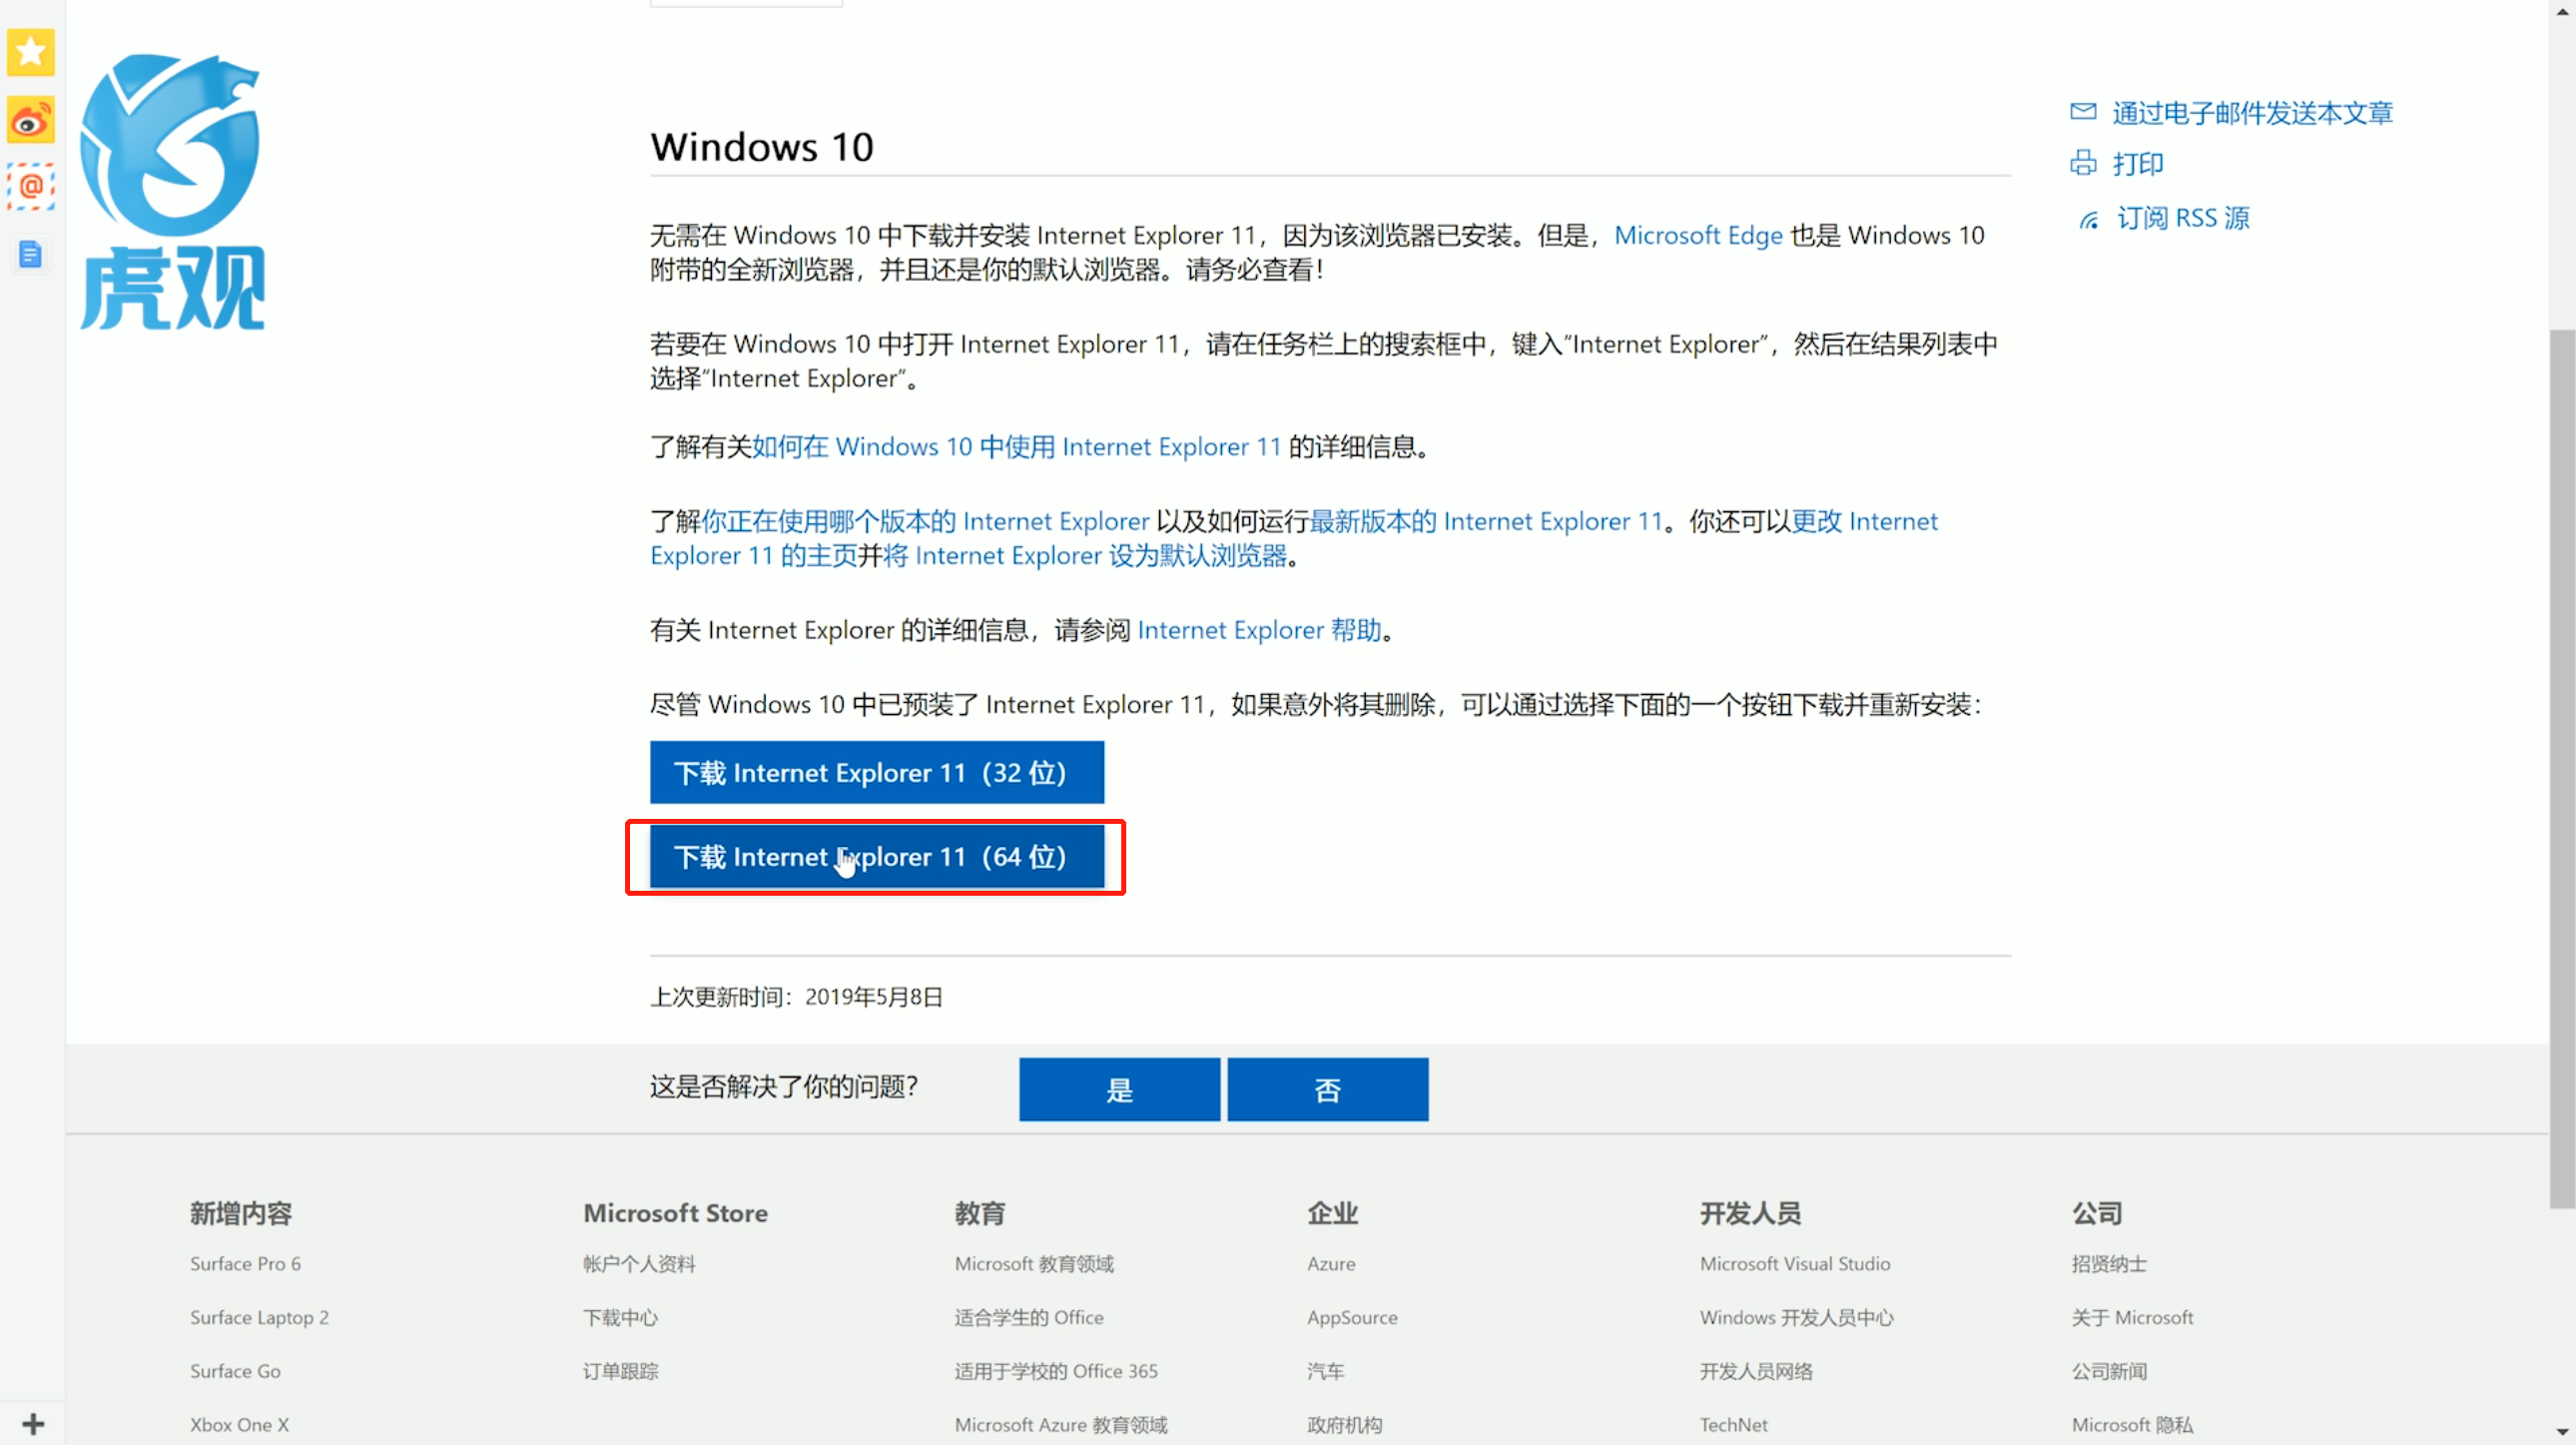The image size is (2576, 1445).
Task: Open 下载中心 footer link
Action: [x=620, y=1317]
